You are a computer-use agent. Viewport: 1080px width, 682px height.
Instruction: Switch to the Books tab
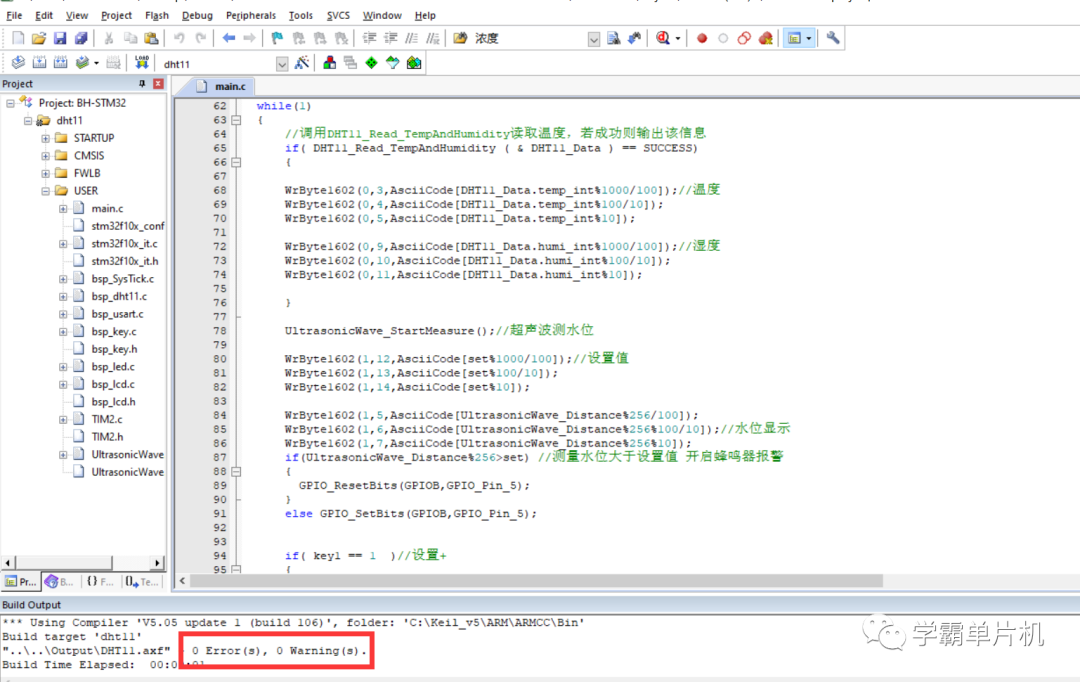(x=59, y=582)
